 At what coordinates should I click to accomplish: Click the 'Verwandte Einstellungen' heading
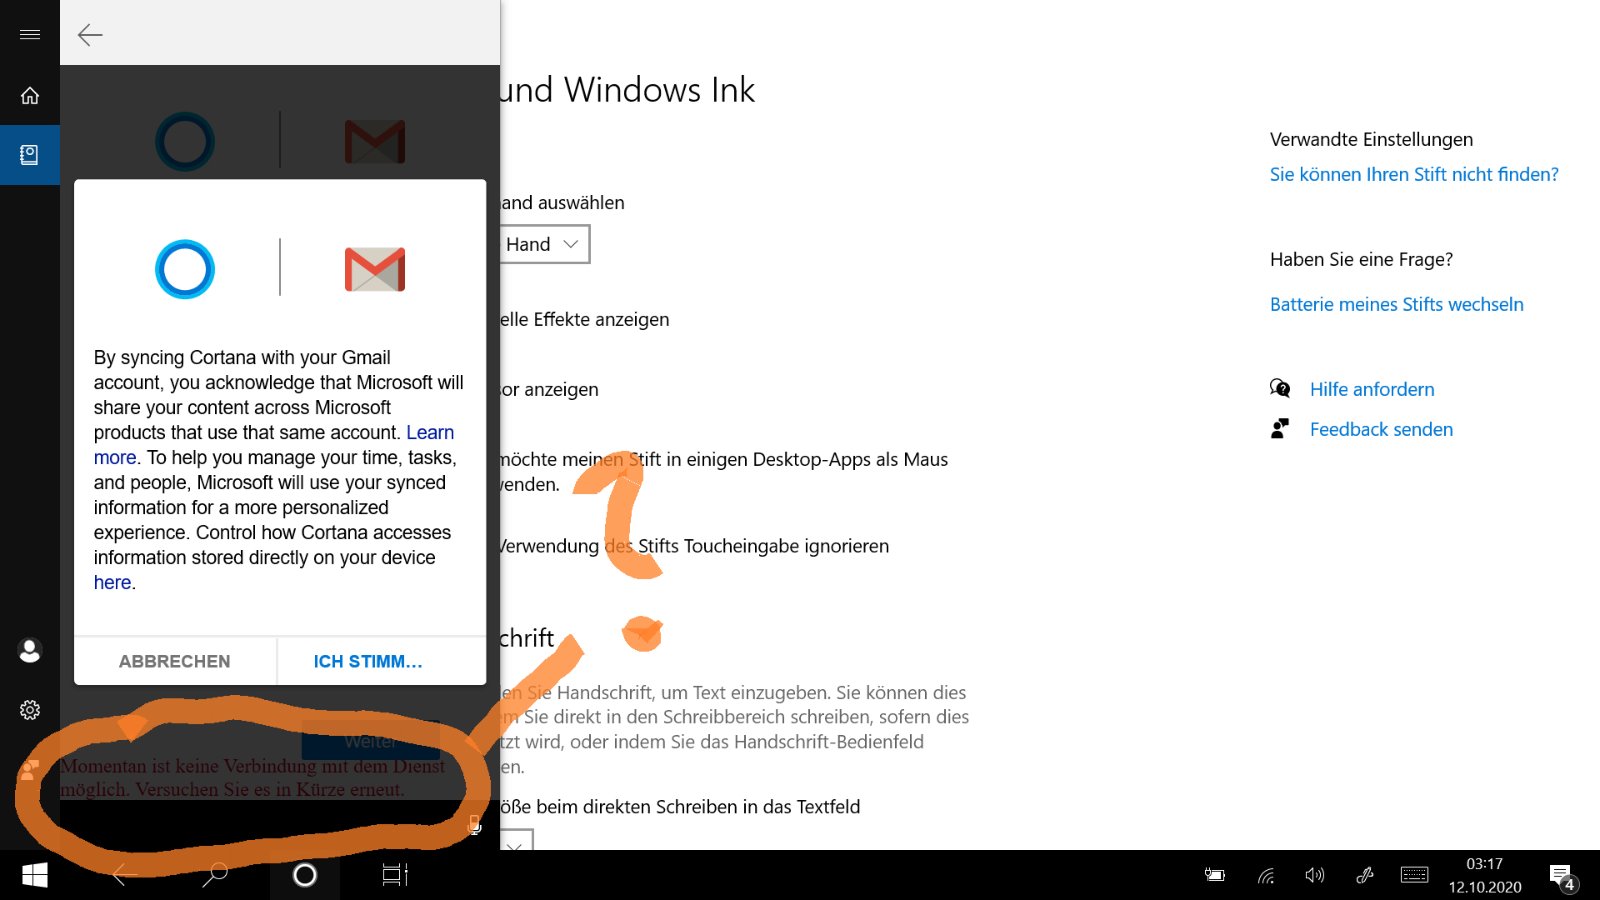[x=1371, y=139]
